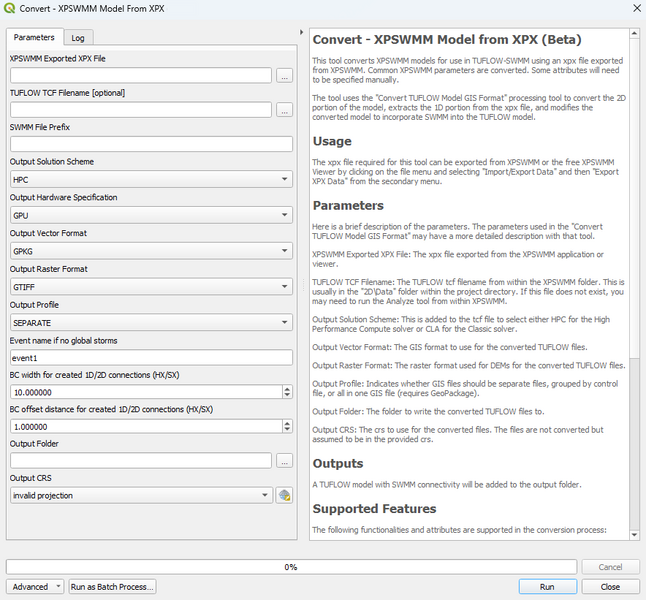Click the Select CRS globe icon
The height and width of the screenshot is (600, 646).
click(284, 495)
